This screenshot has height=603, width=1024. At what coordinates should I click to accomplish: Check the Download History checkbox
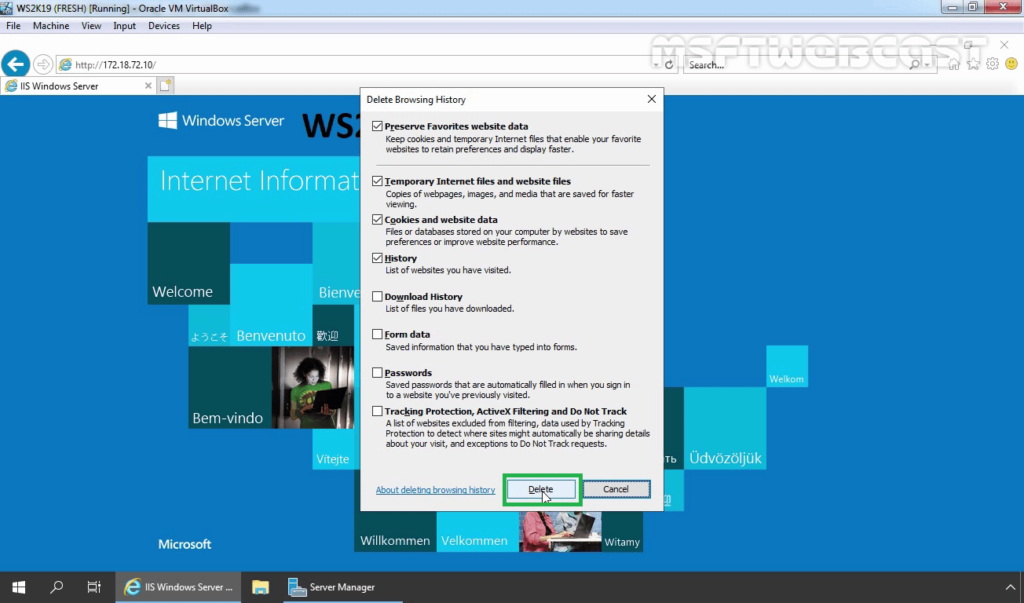pyautogui.click(x=377, y=296)
